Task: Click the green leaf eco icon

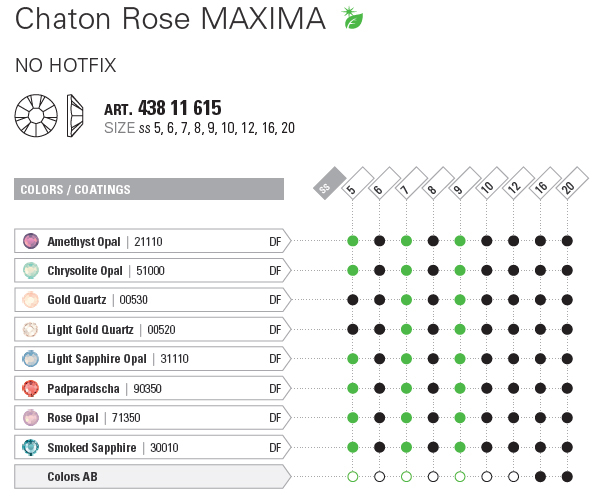Action: (351, 18)
